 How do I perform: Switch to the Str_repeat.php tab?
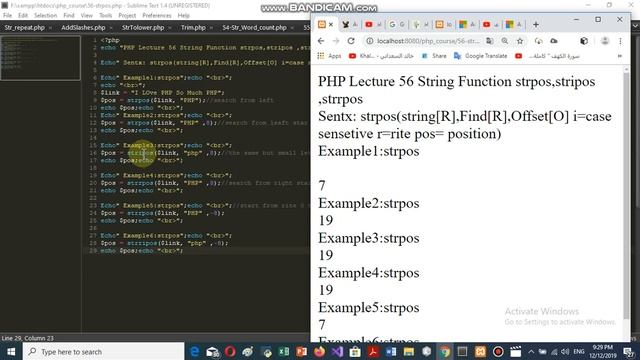pyautogui.click(x=24, y=27)
